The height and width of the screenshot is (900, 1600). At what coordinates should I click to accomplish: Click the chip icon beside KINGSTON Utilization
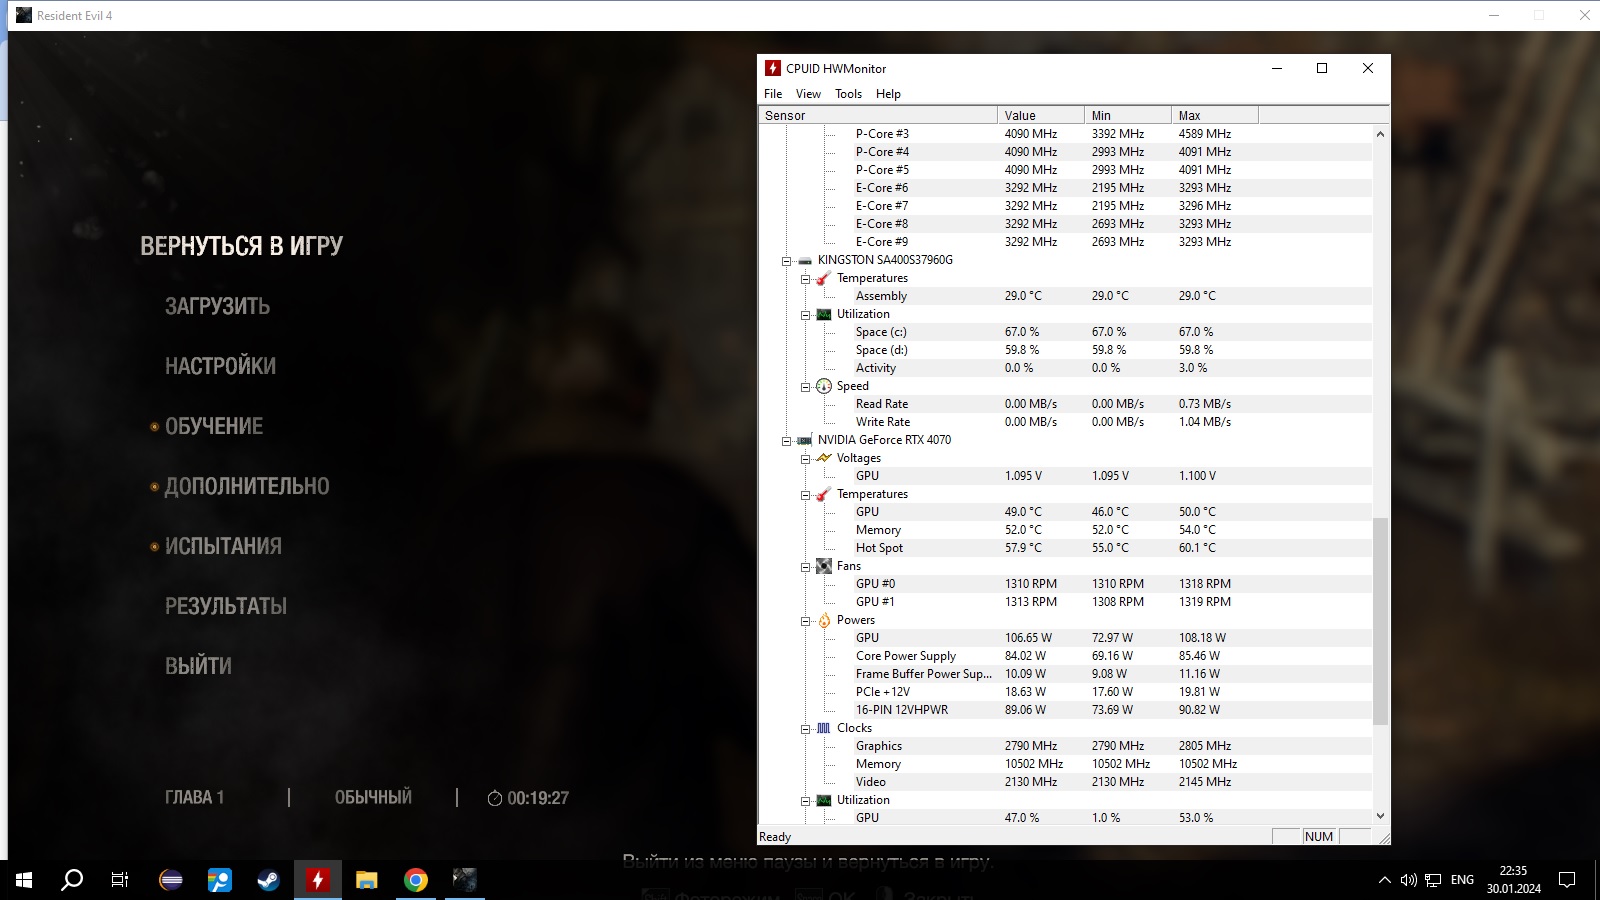pos(824,314)
